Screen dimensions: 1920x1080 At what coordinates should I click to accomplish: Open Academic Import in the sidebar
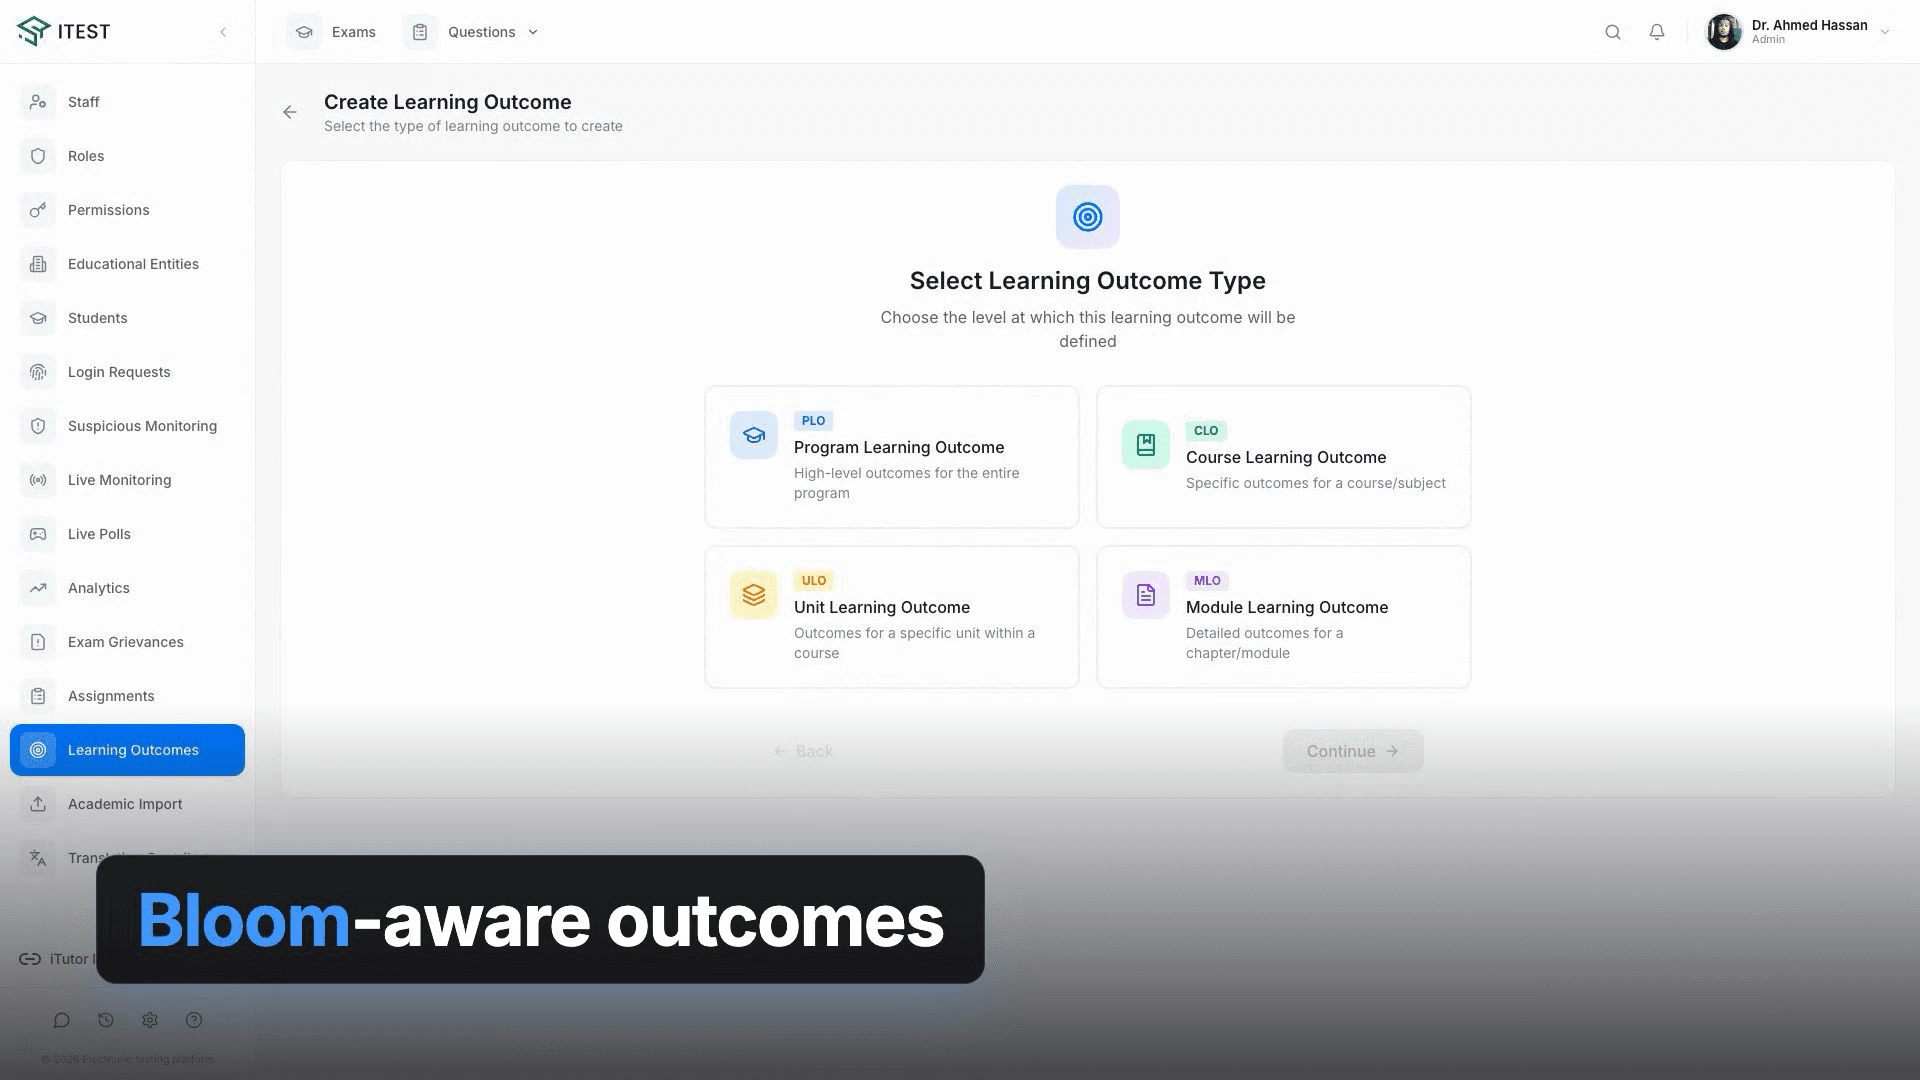(127, 804)
